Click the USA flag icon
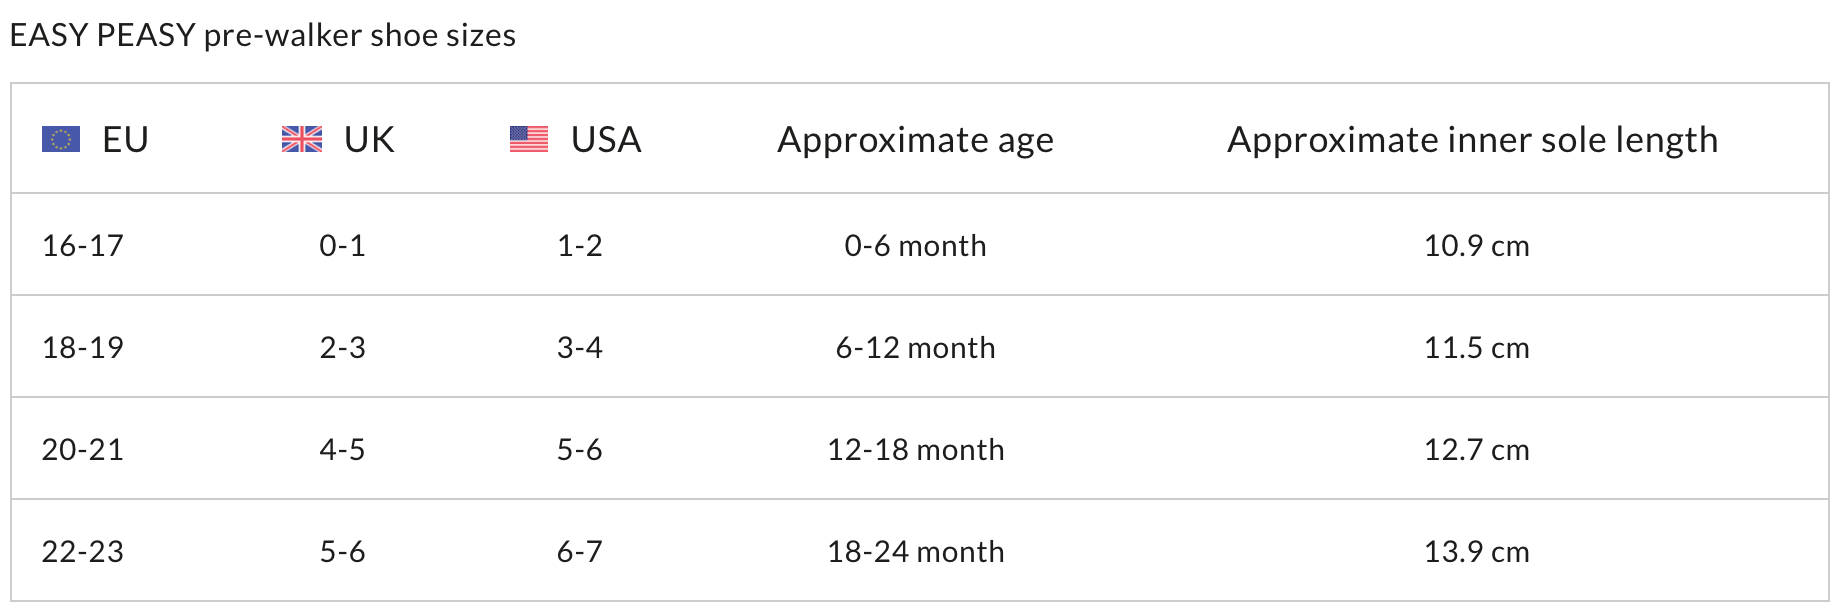Screen dimensions: 1842x614 529,139
